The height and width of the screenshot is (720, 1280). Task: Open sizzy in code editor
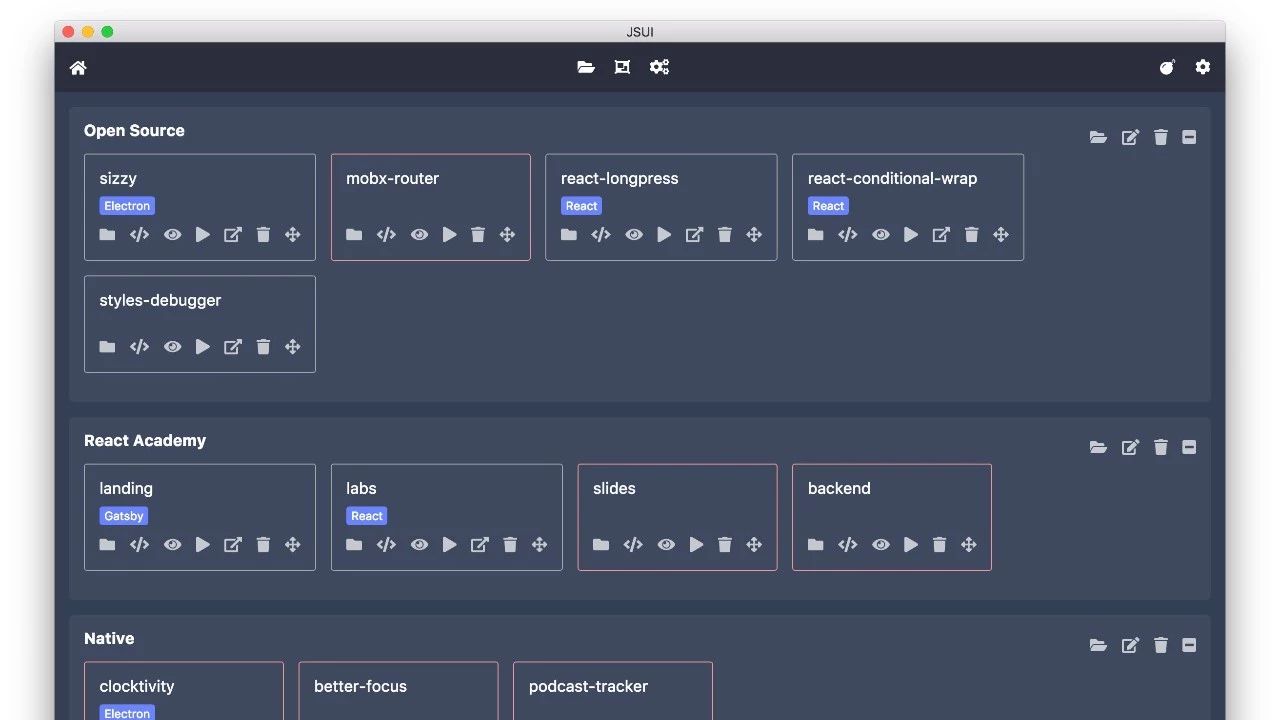139,234
